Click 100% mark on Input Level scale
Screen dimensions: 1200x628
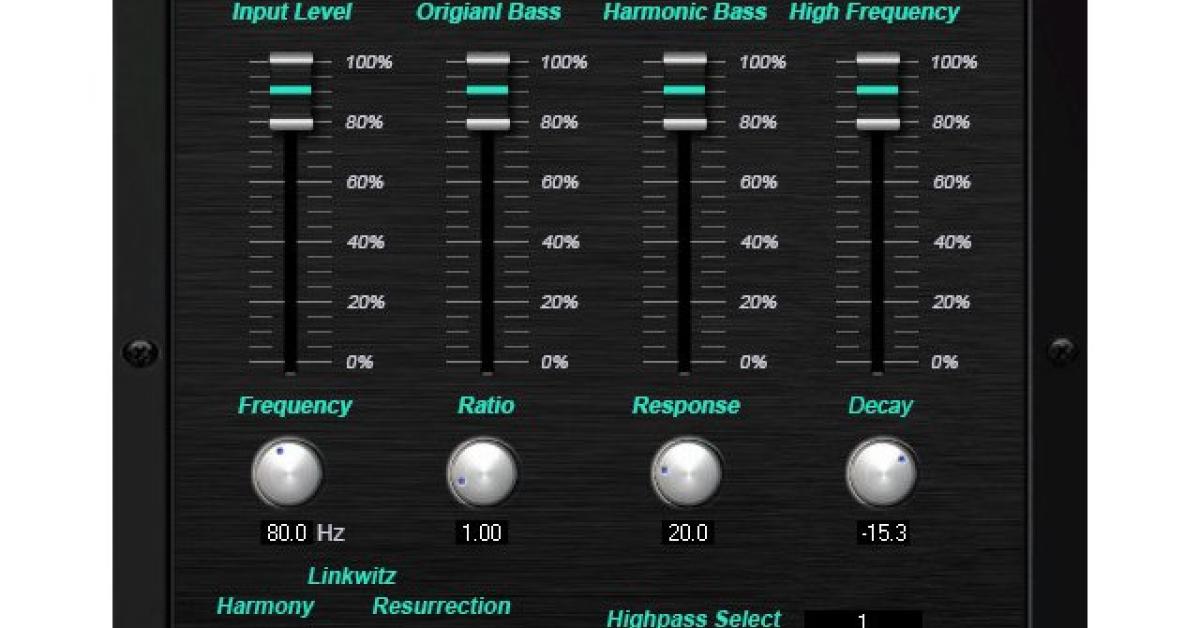tap(369, 62)
